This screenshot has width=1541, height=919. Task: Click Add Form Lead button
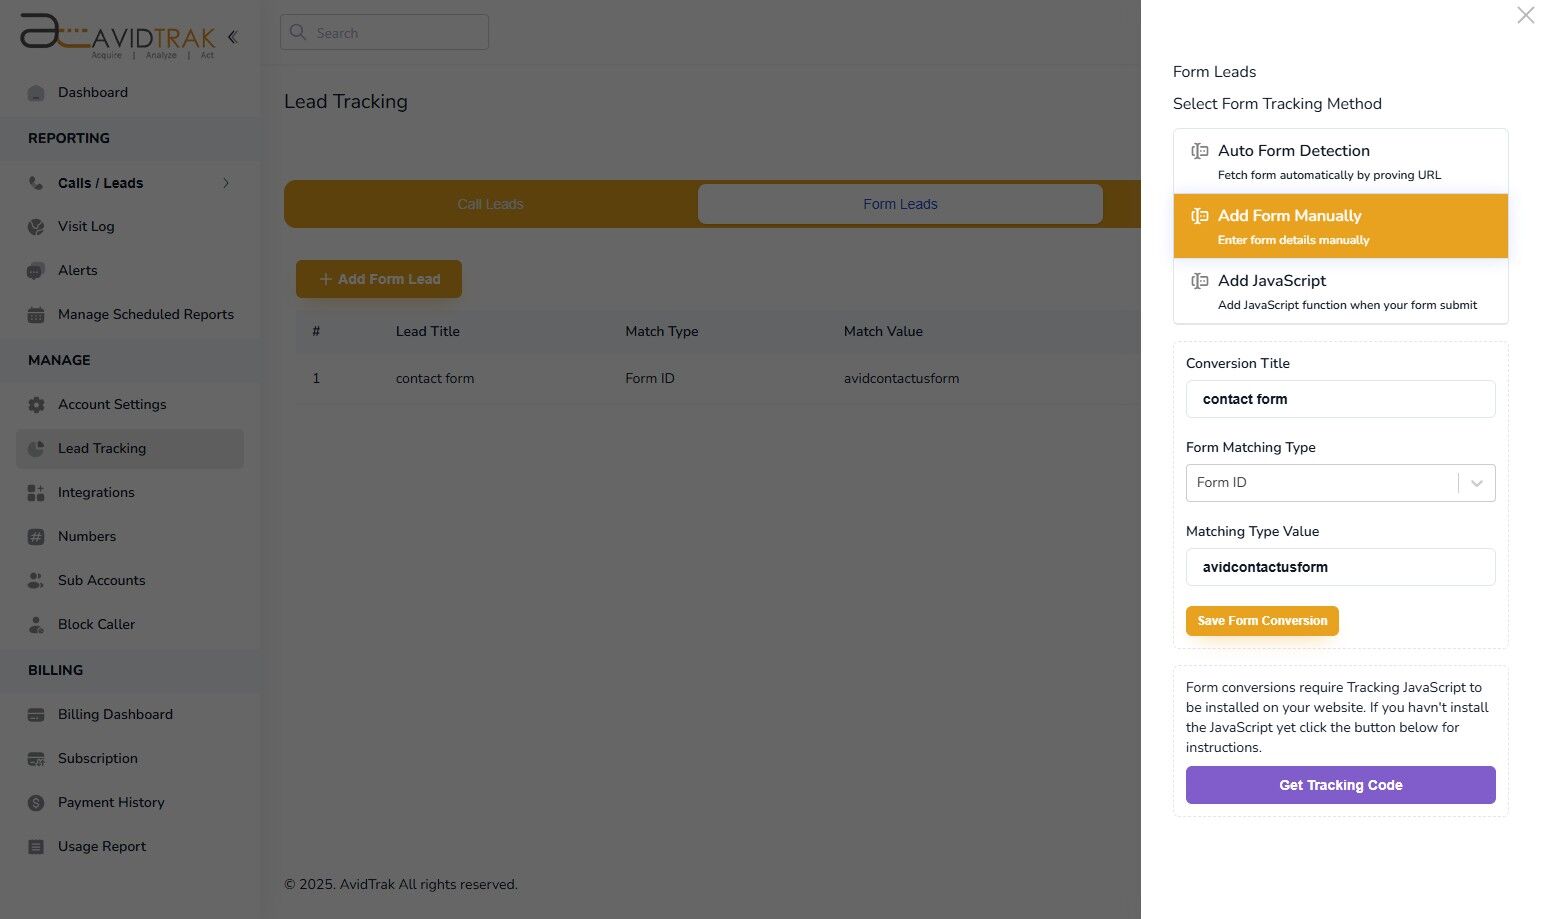click(379, 279)
